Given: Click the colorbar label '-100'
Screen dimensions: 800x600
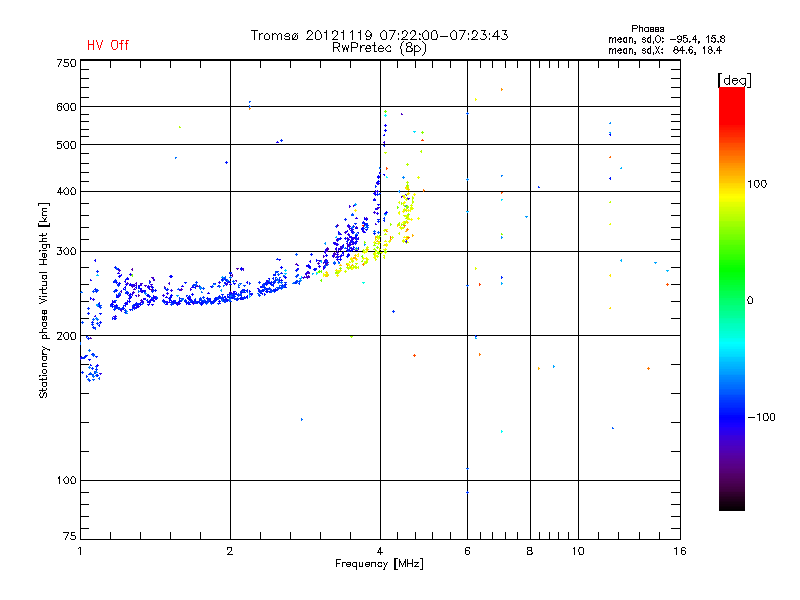Looking at the screenshot, I should [x=761, y=417].
